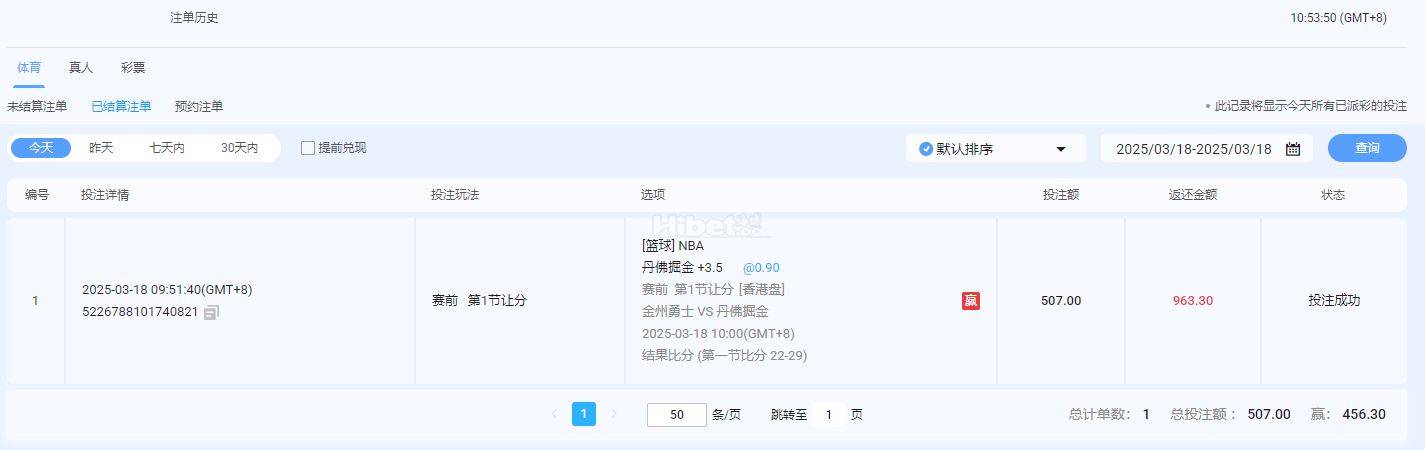
Task: Switch to the 彩票 tab
Action: click(133, 68)
